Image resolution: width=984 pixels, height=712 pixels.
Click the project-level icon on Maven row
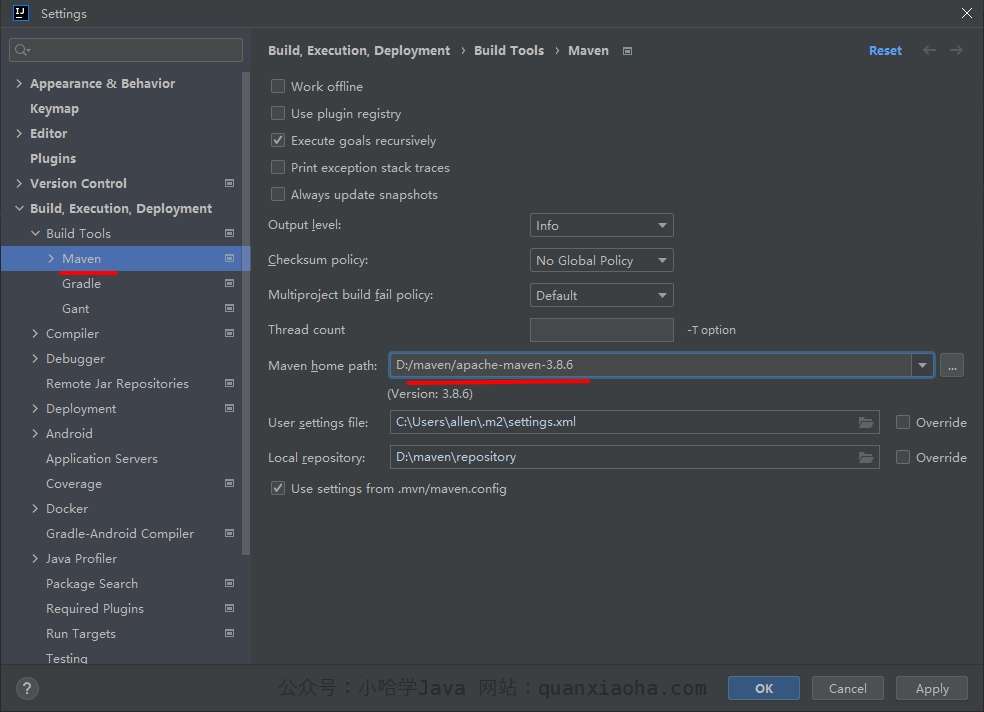tap(230, 258)
